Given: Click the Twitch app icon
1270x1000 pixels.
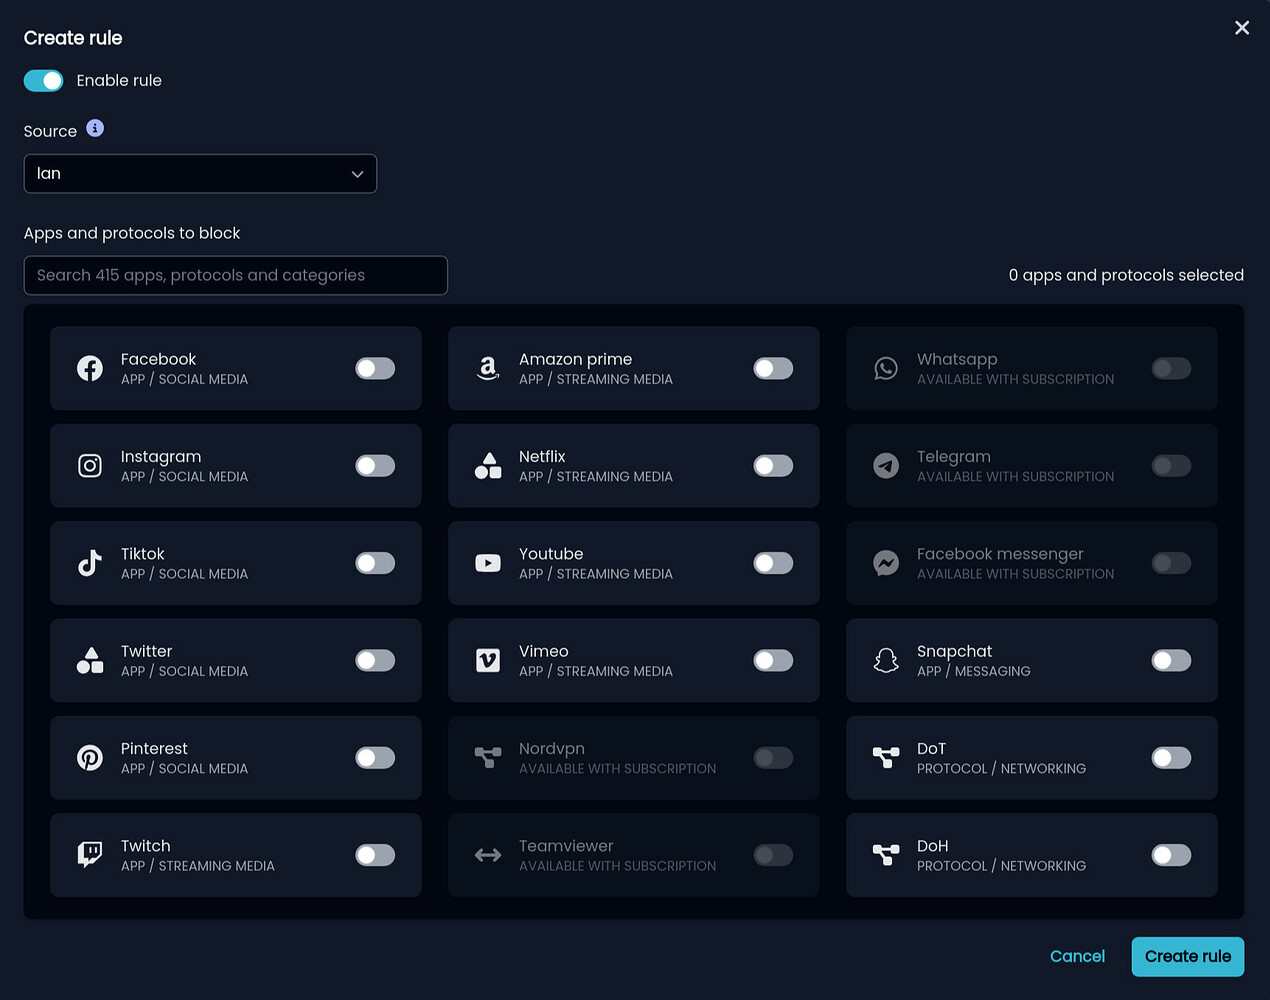Looking at the screenshot, I should click(x=90, y=855).
